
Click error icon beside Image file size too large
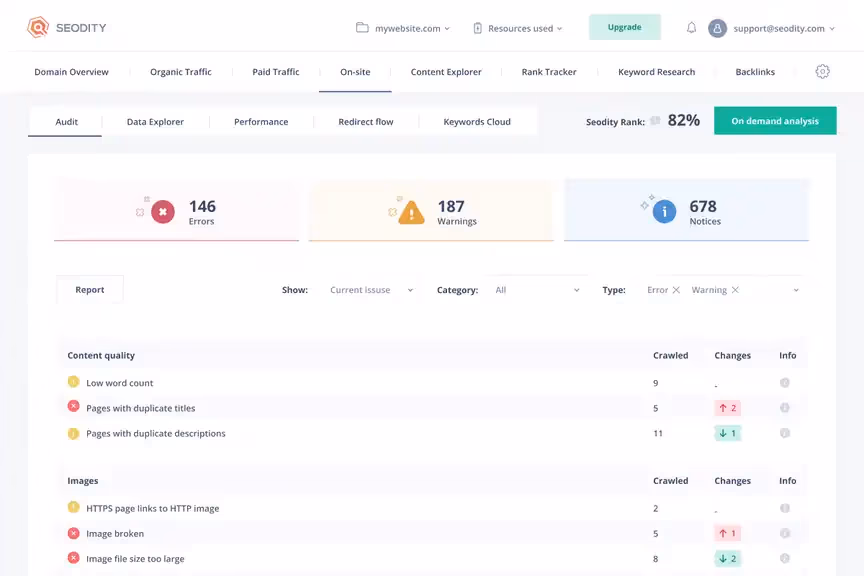point(73,558)
